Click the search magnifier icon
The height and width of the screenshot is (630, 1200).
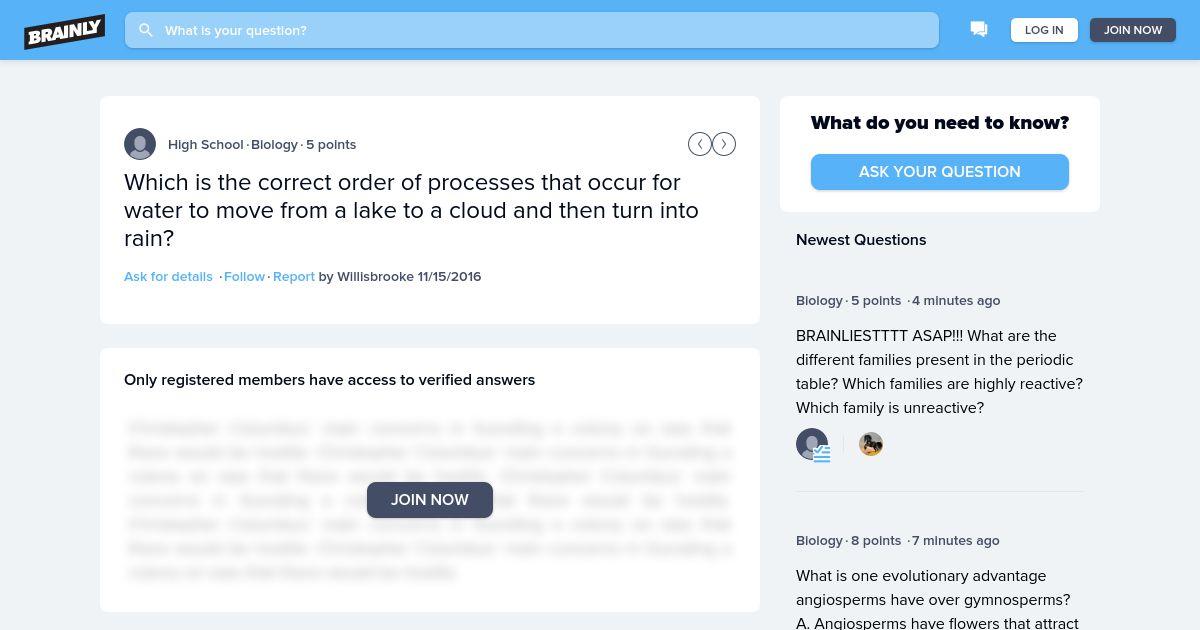[146, 30]
